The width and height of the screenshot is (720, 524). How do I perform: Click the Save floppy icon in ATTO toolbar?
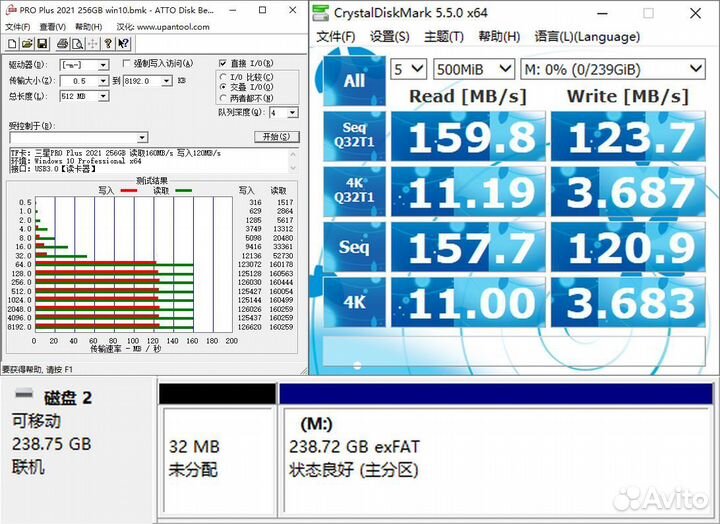pos(42,44)
